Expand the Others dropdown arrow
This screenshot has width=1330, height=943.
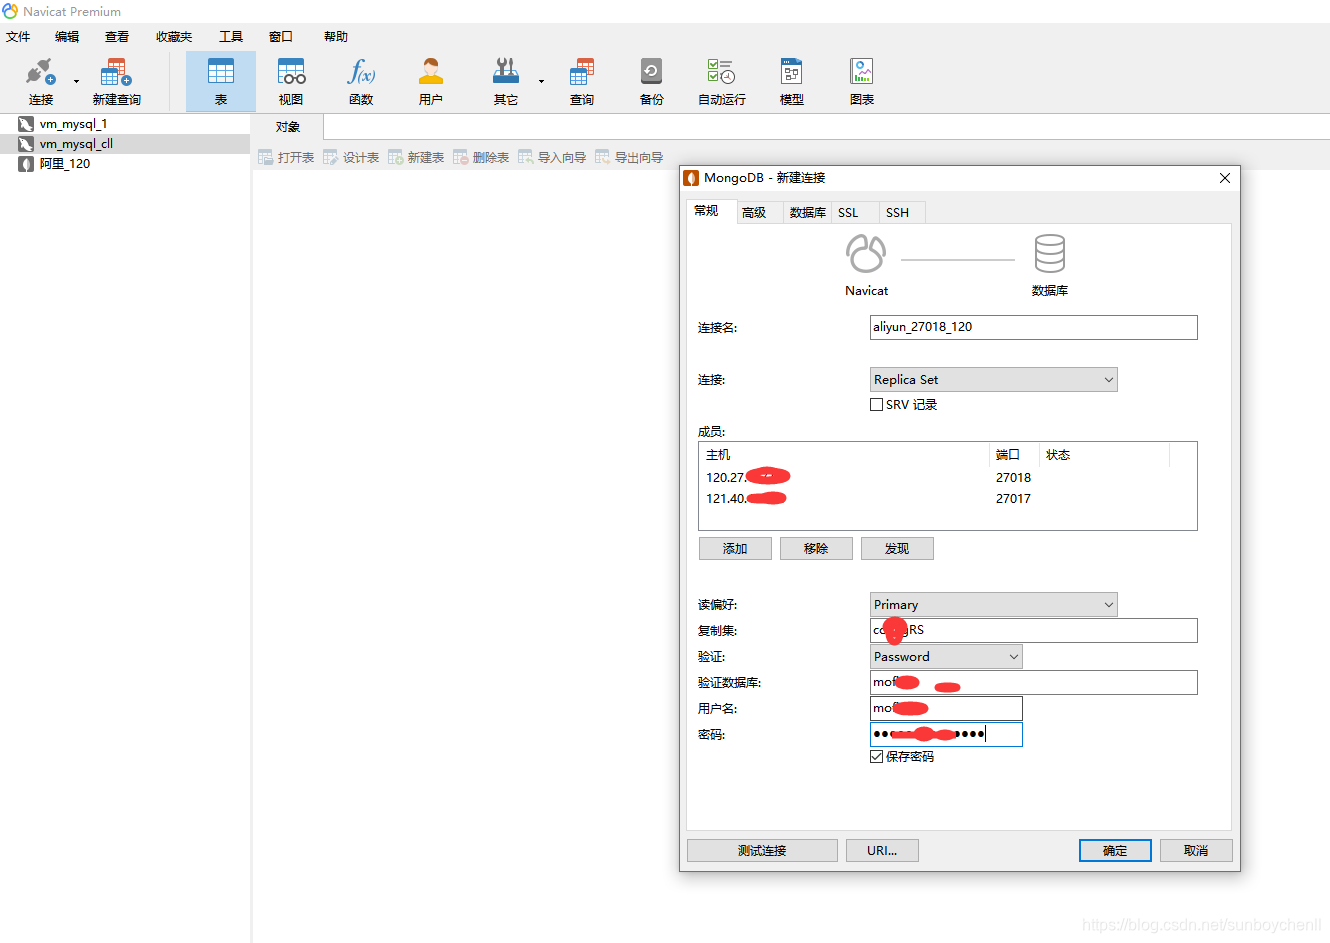coord(541,81)
